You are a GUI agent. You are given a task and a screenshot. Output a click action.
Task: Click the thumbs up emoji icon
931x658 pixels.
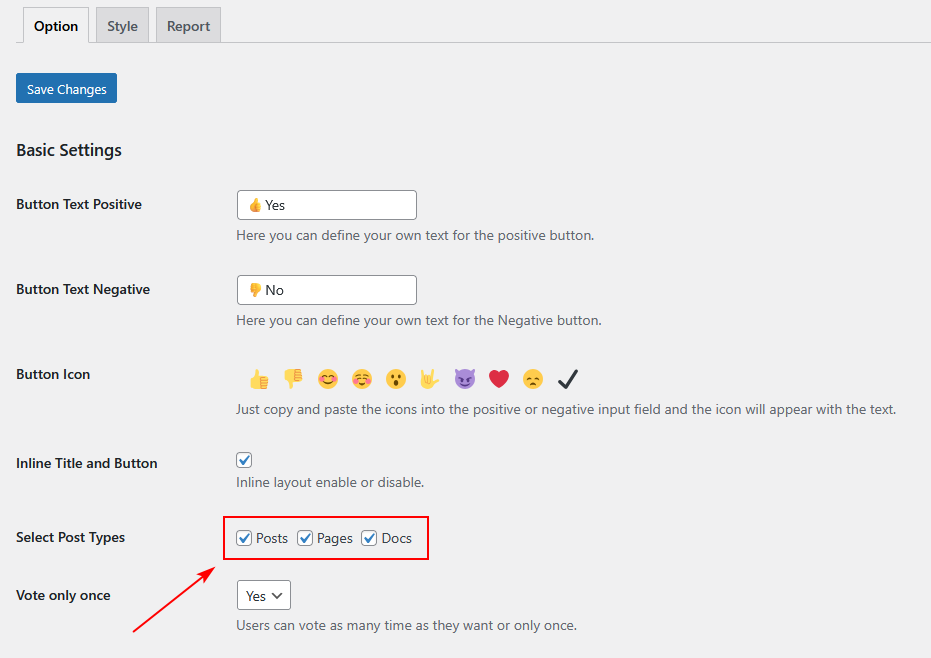point(259,379)
